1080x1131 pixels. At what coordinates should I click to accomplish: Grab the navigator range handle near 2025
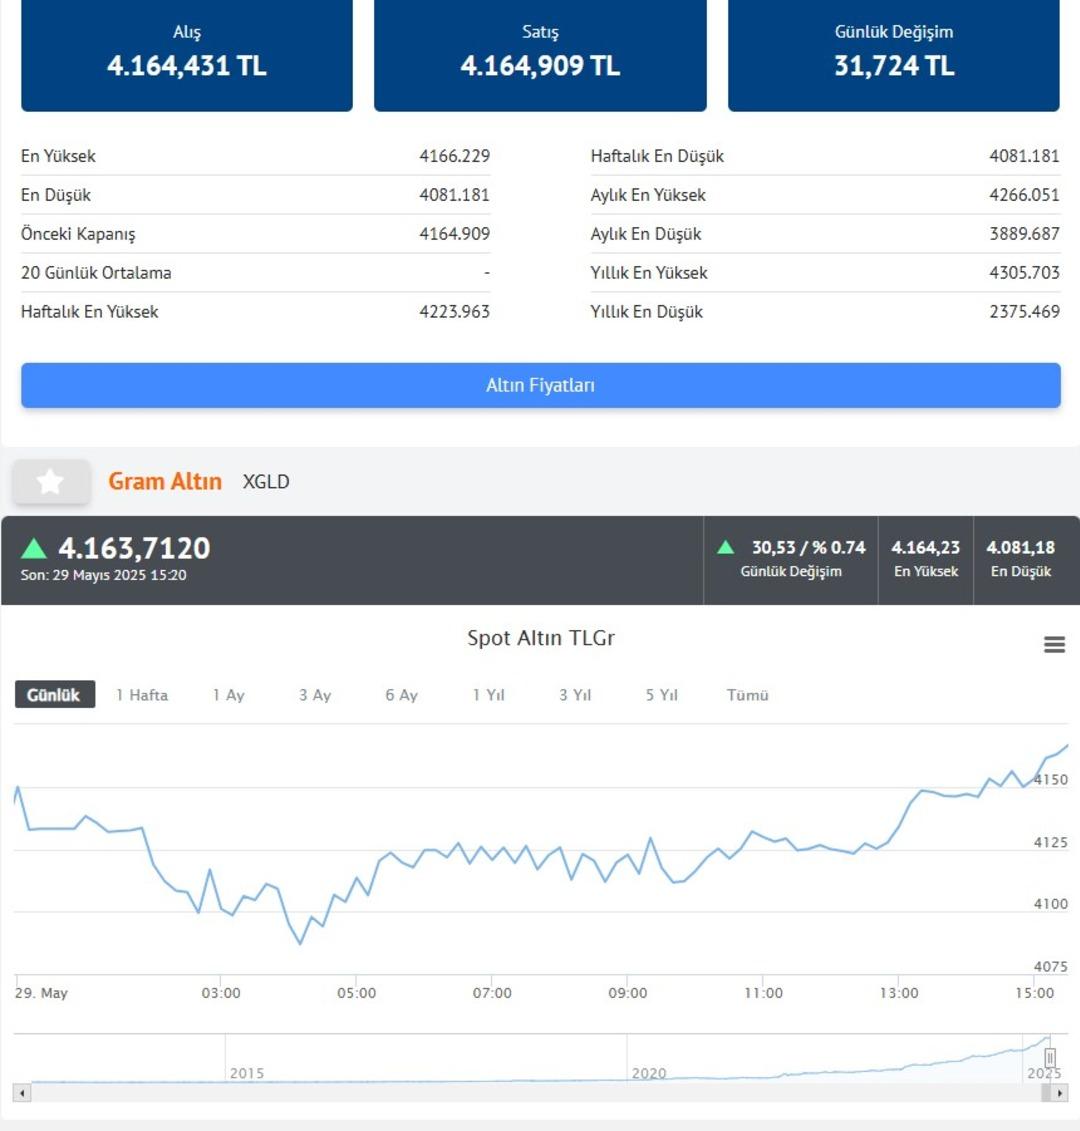(1050, 1058)
